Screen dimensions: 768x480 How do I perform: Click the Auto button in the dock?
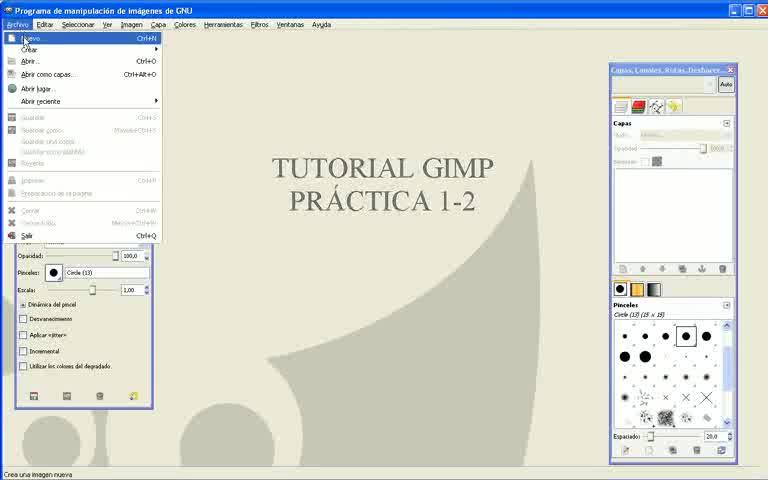click(x=726, y=85)
